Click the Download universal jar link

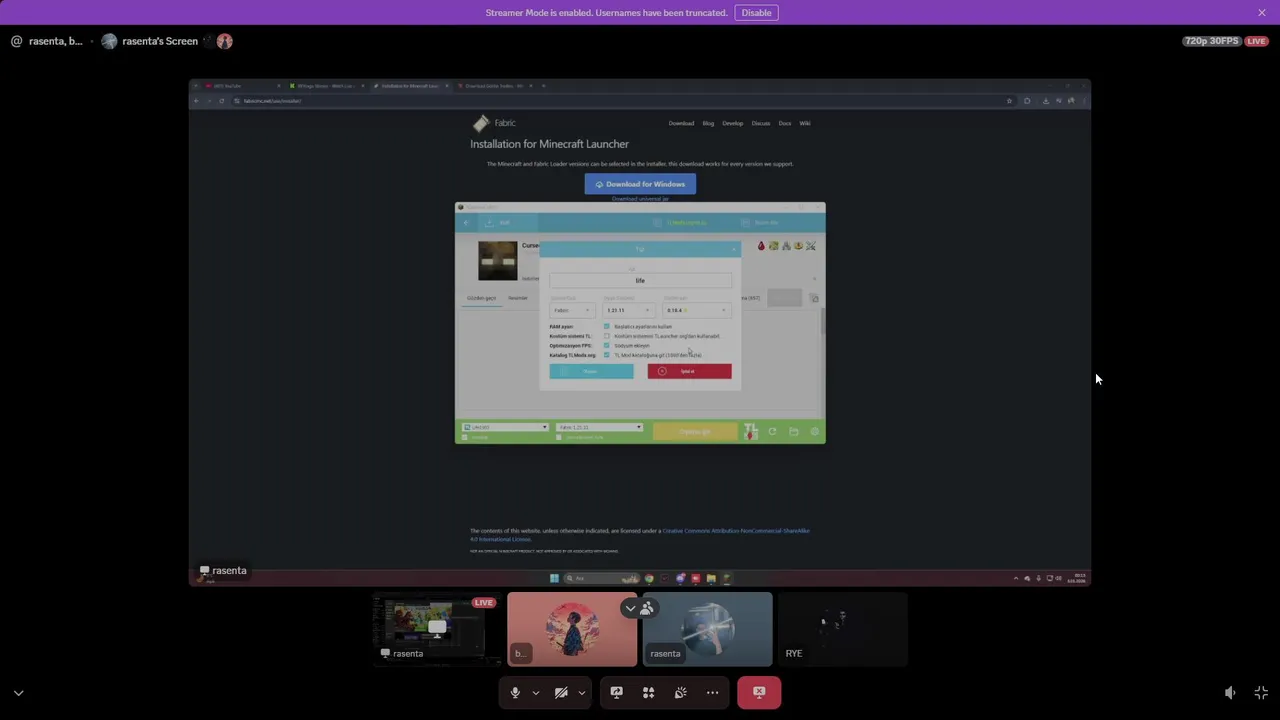(640, 199)
